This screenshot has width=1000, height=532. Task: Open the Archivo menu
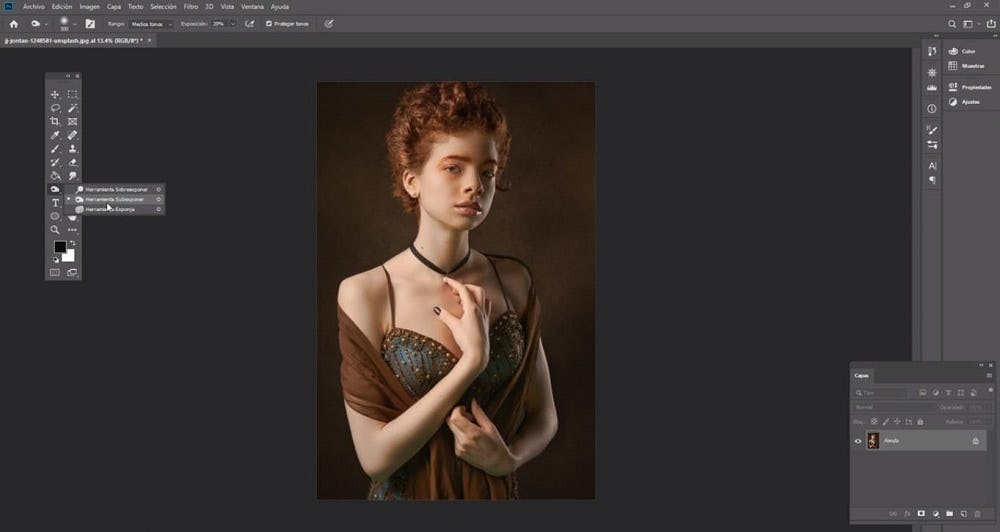tap(34, 6)
